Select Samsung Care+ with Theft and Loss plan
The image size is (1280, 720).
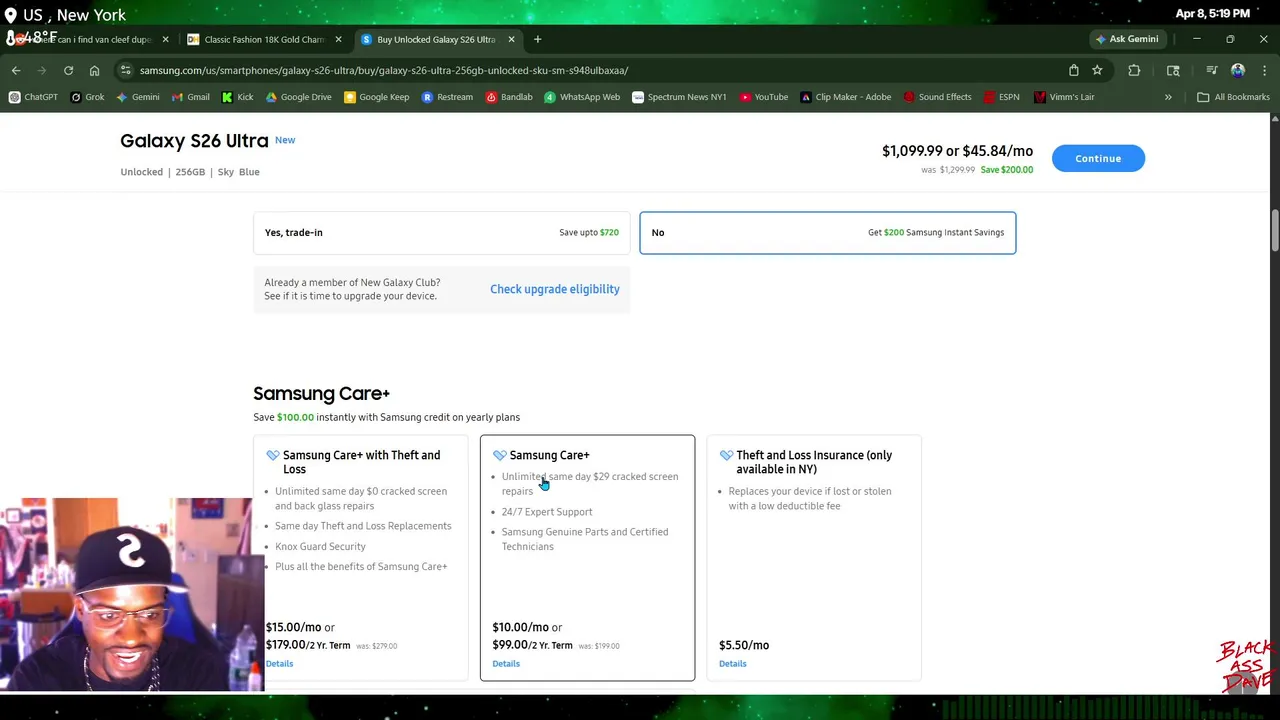[x=360, y=557]
